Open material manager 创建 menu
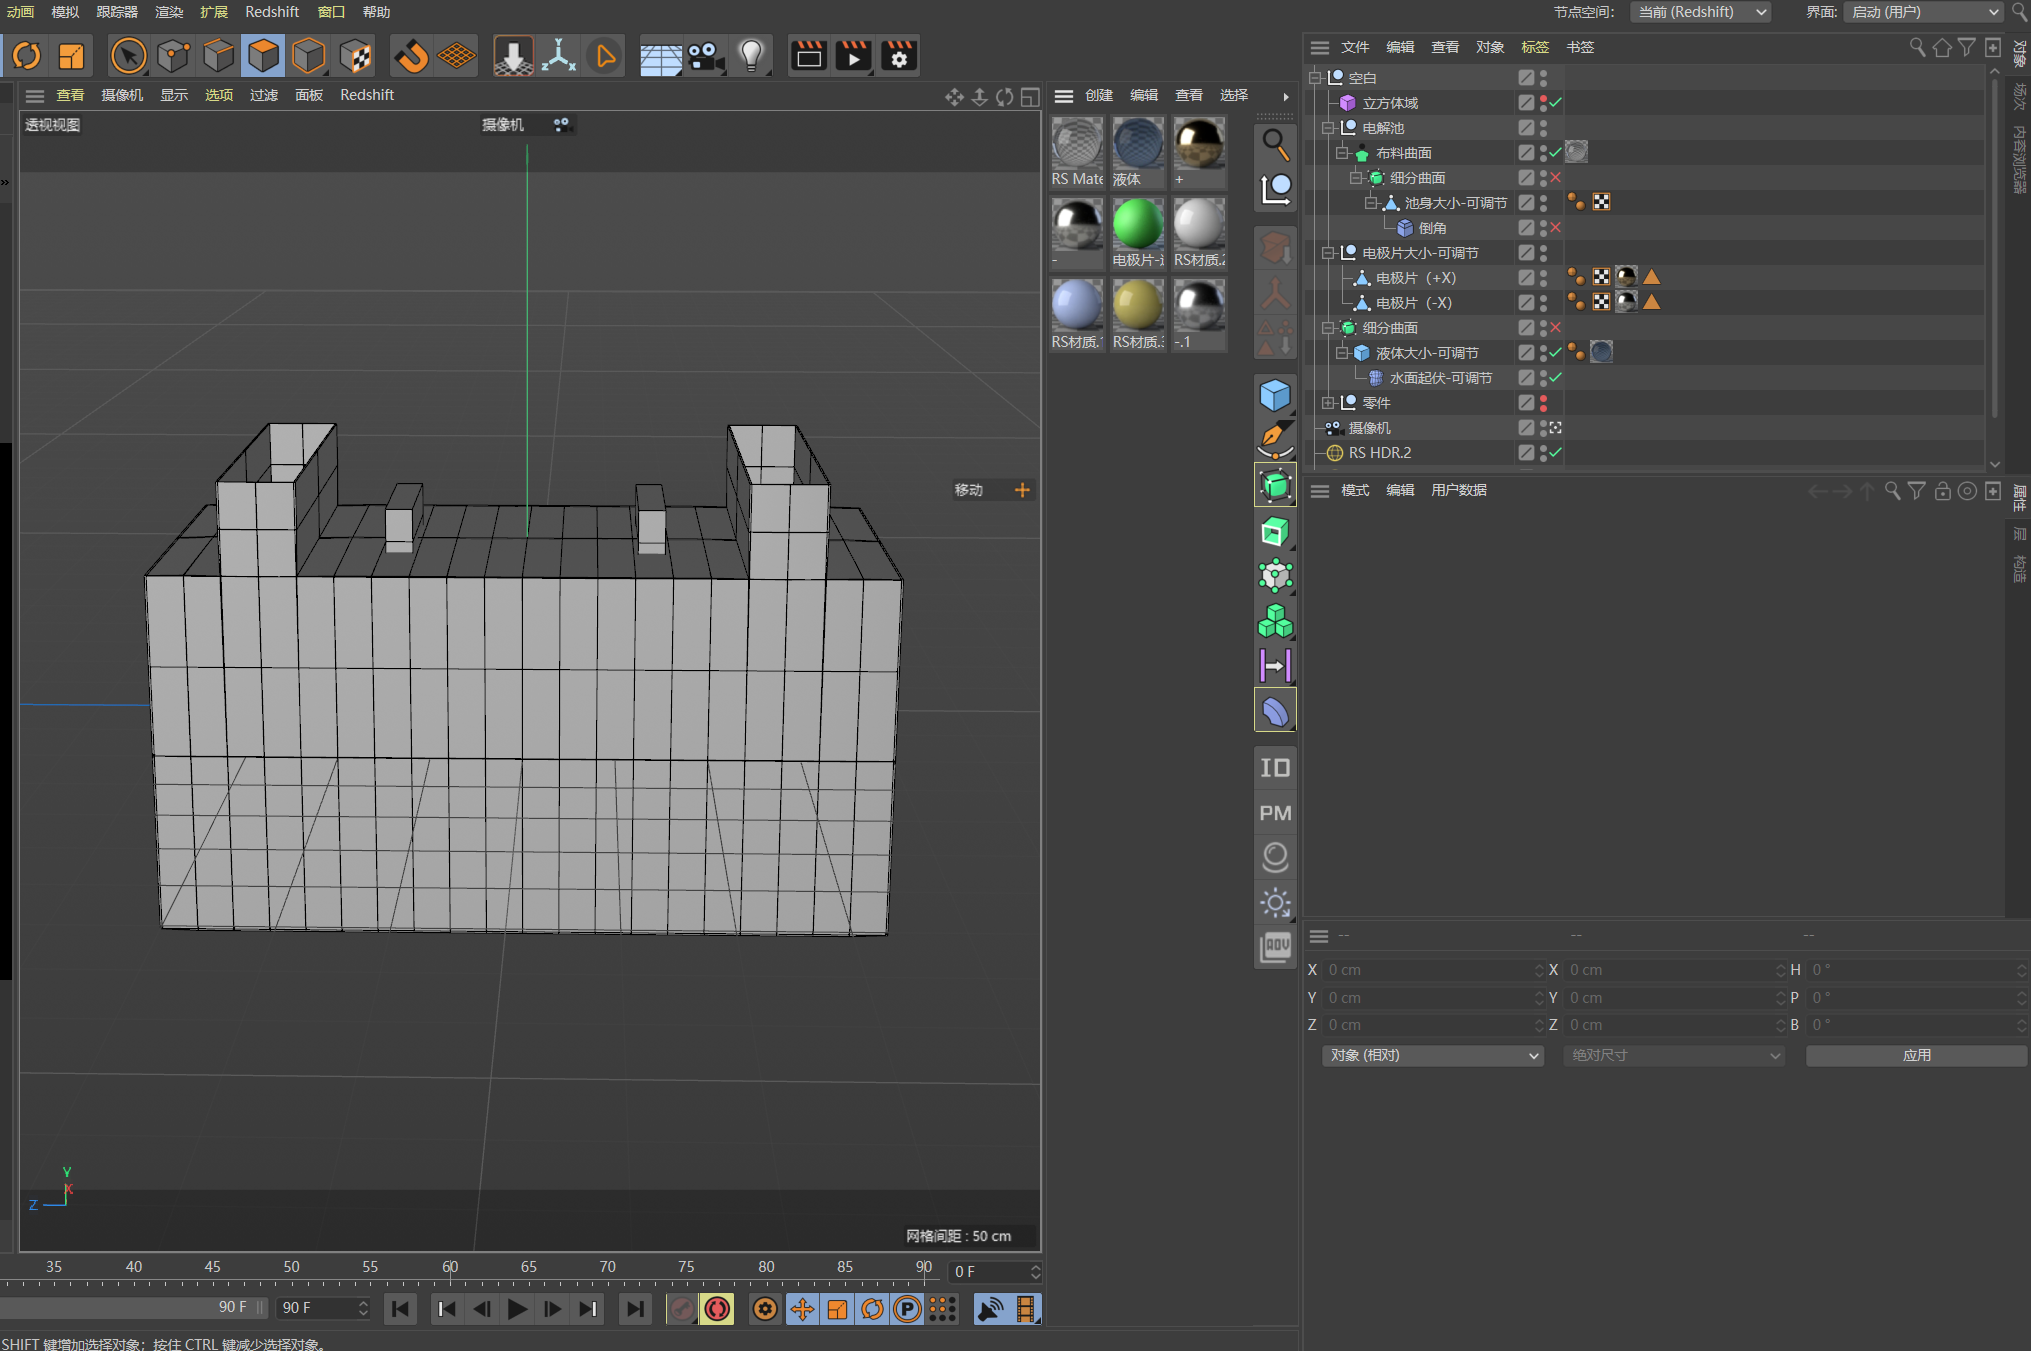This screenshot has width=2031, height=1351. (x=1099, y=95)
